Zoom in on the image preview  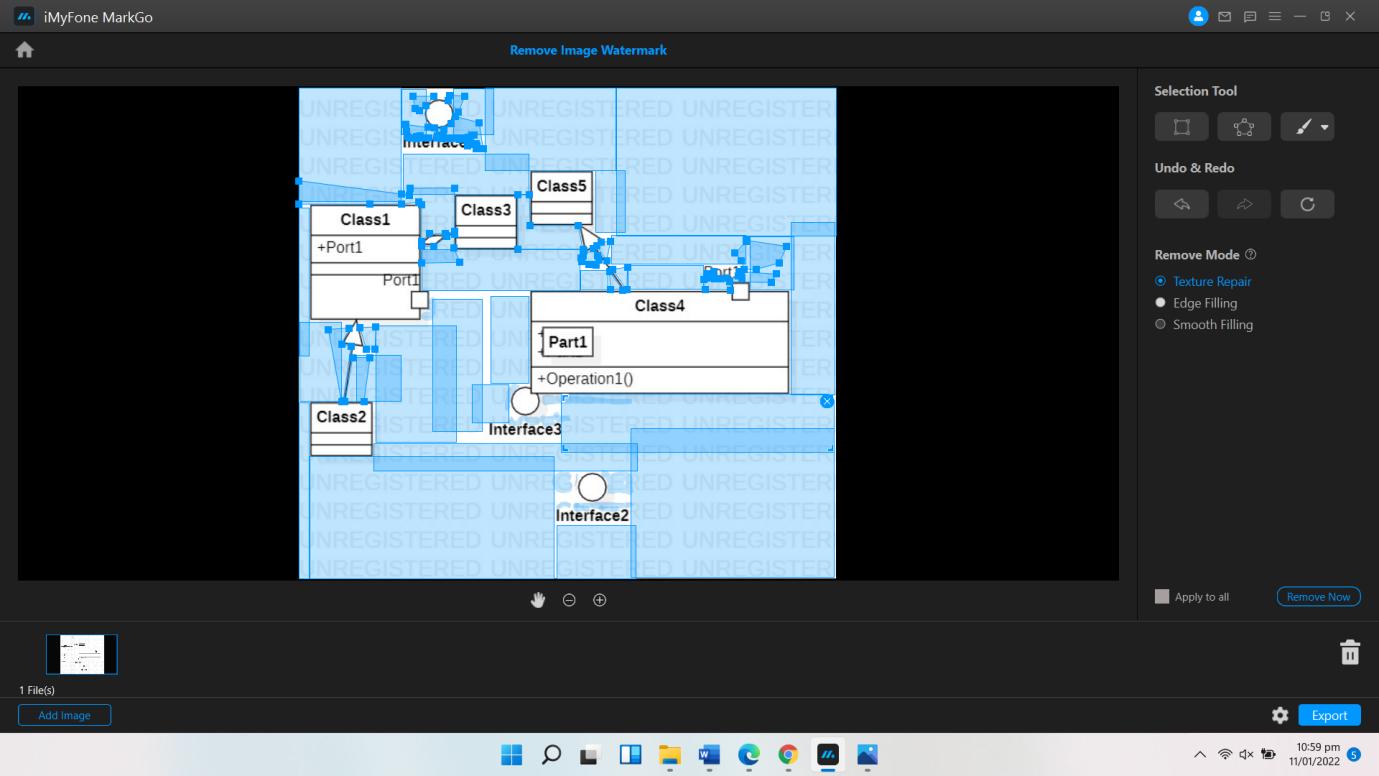[600, 600]
